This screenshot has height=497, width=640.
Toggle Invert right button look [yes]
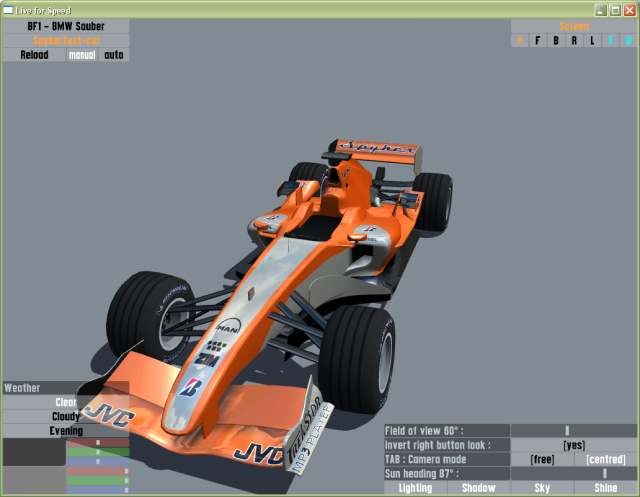(573, 445)
